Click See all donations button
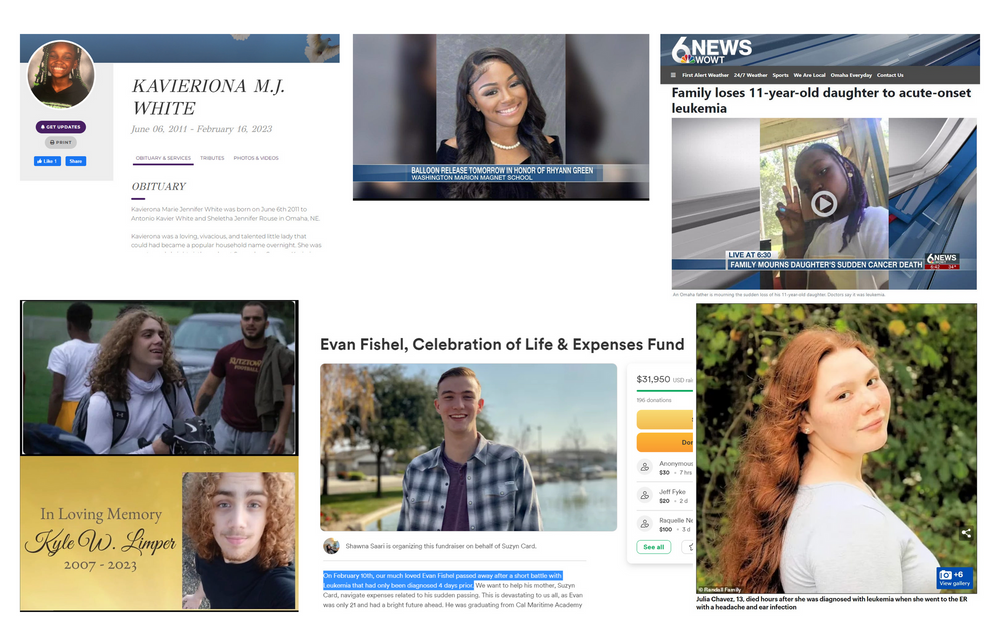The width and height of the screenshot is (1000, 643). (x=654, y=547)
